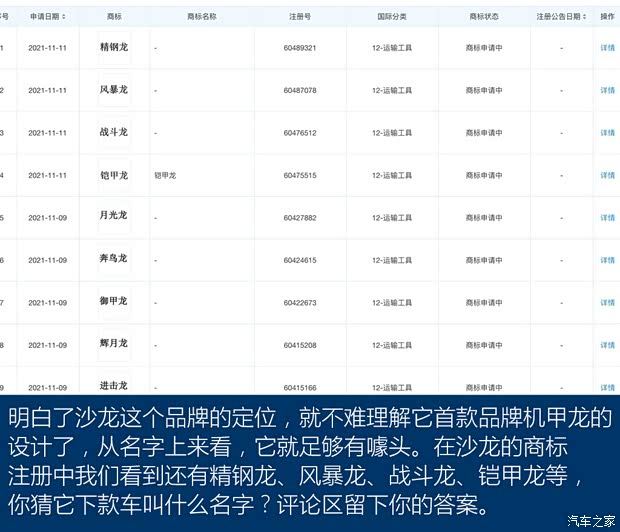This screenshot has height=532, width=620.
Task: Click the 风暴龙 trademark image
Action: (114, 90)
